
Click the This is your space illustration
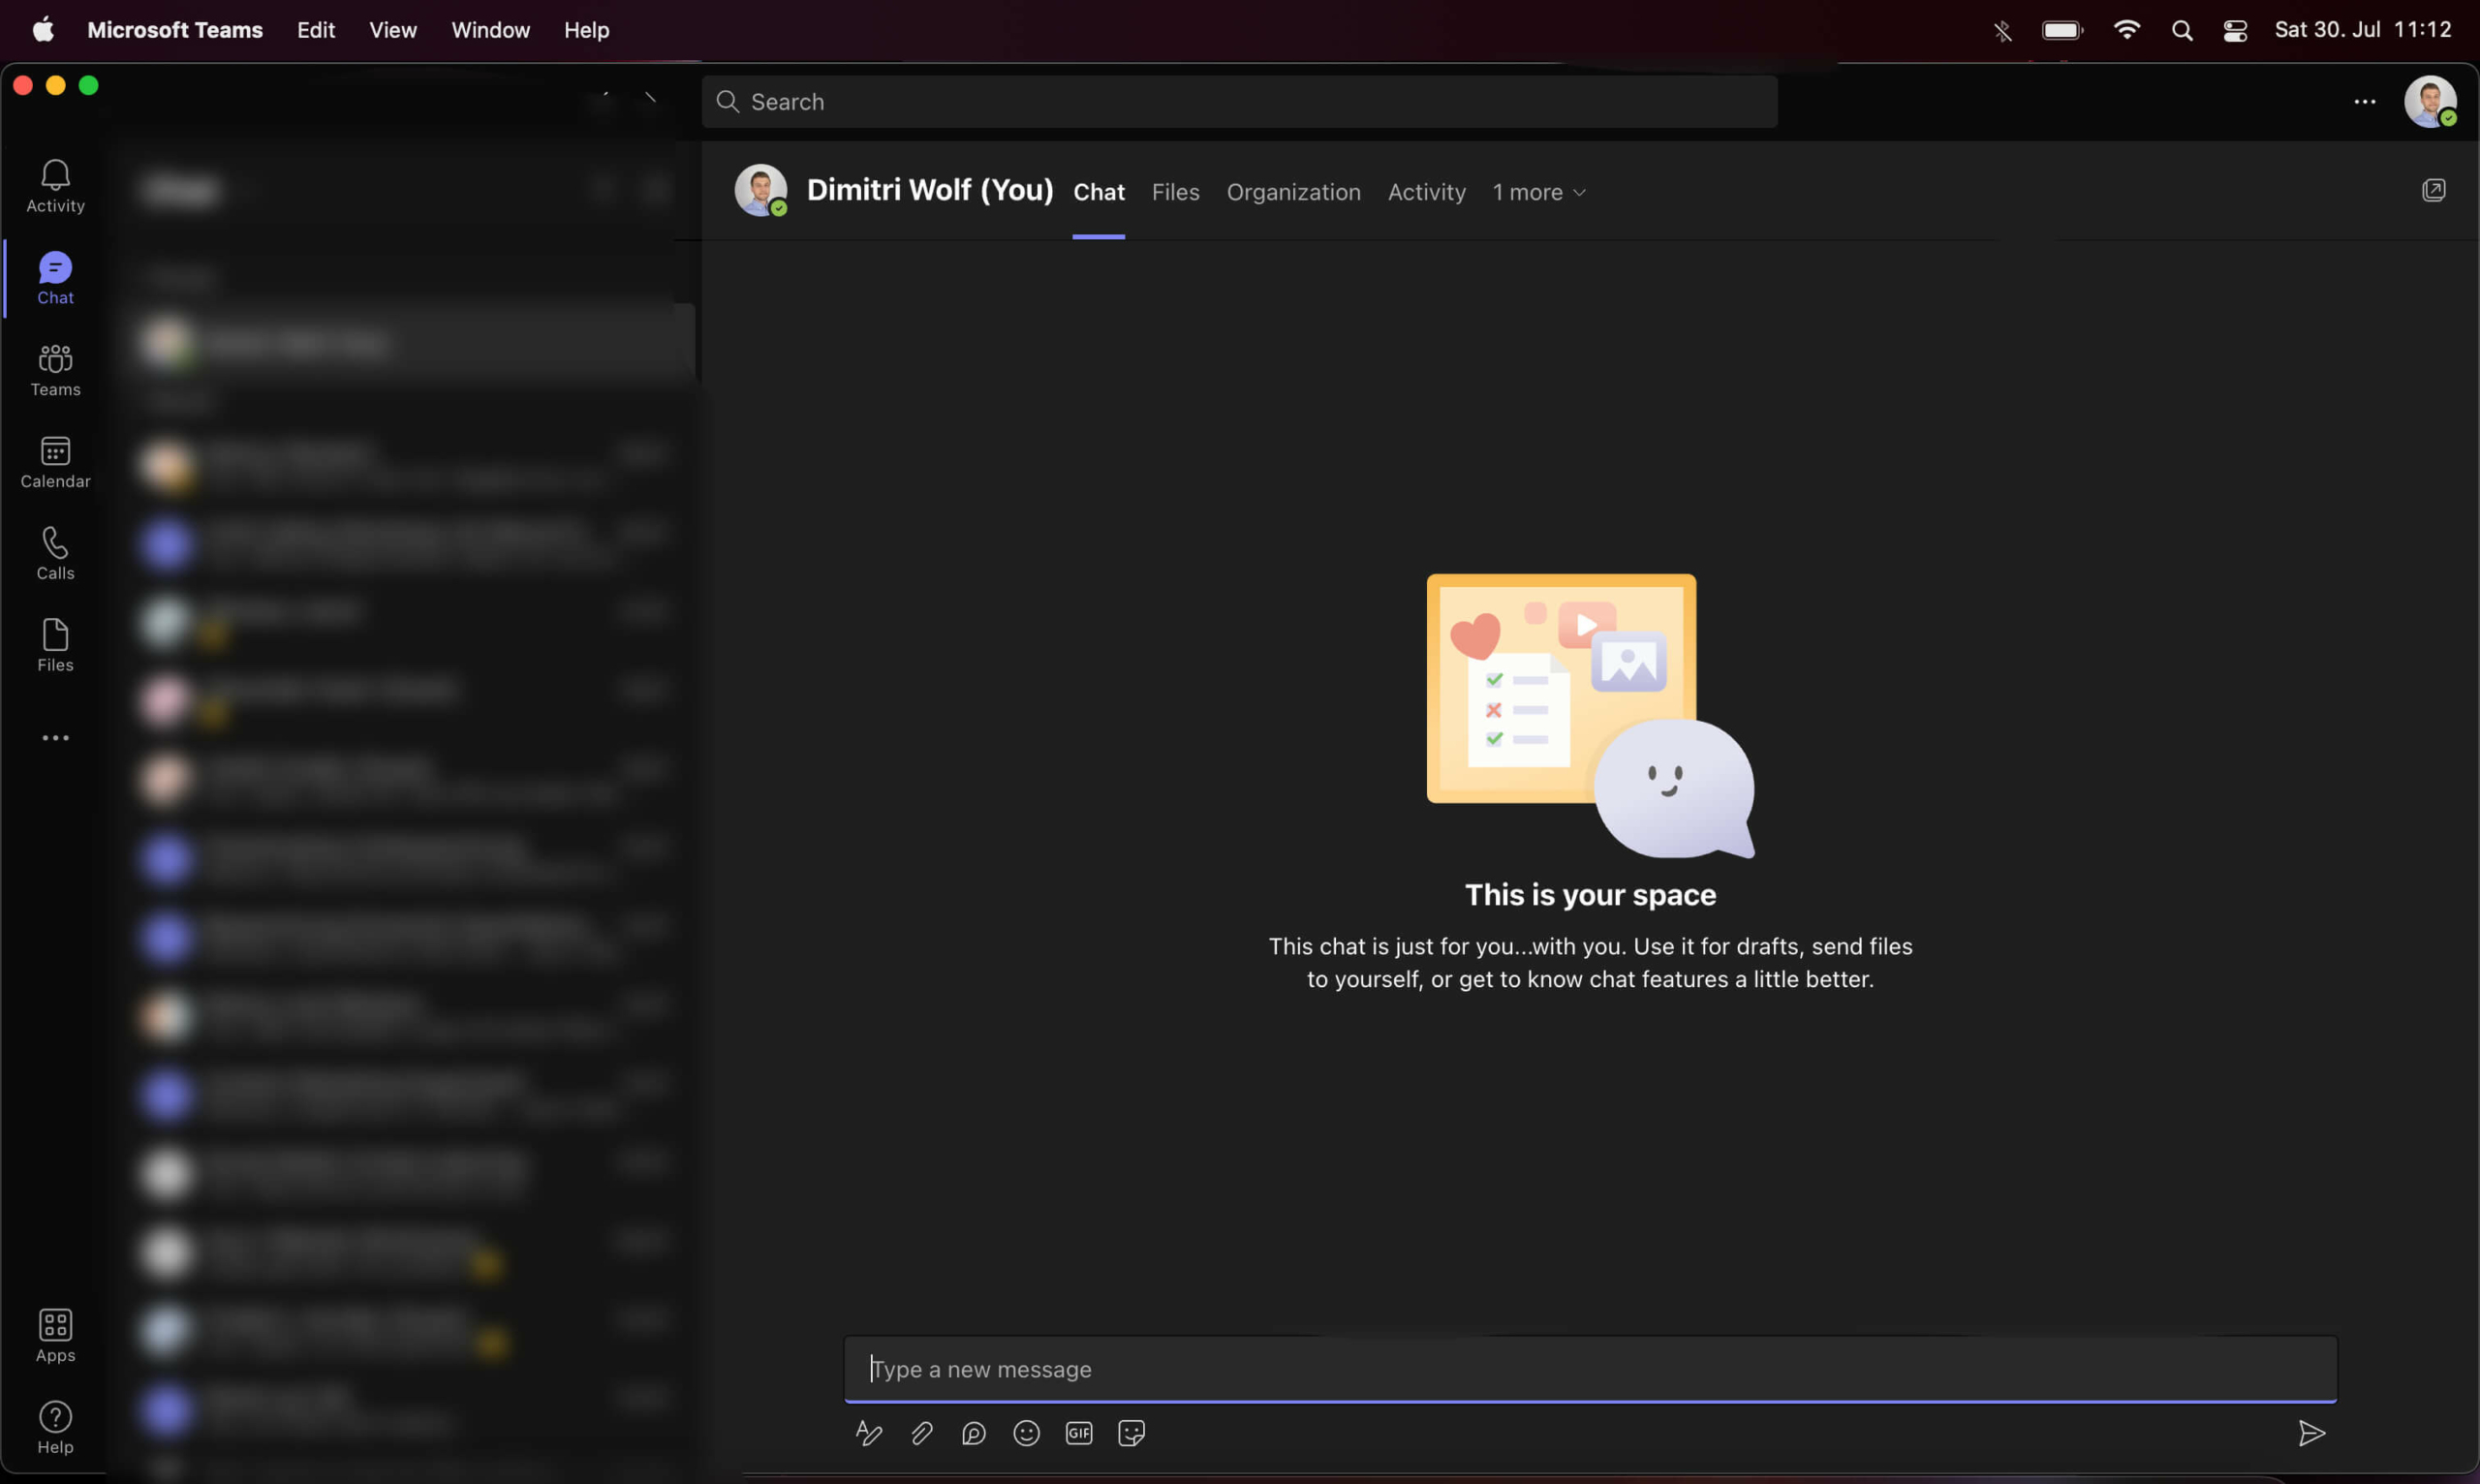(1590, 715)
